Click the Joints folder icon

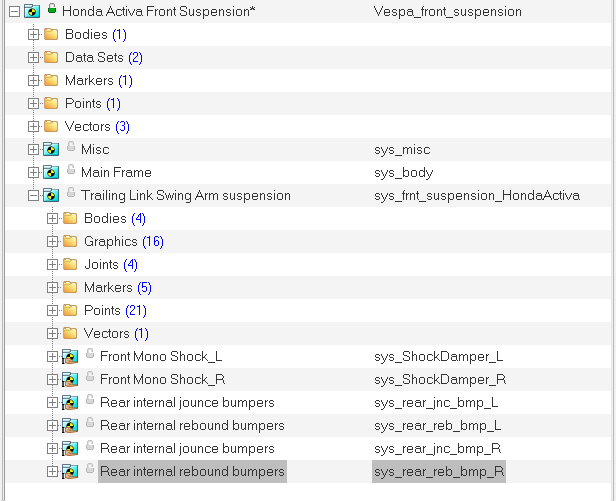70,265
